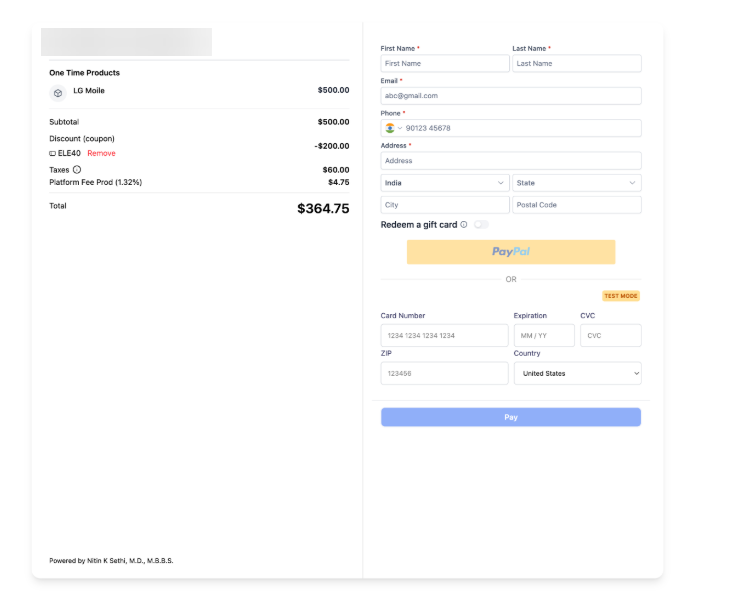Click the CVC input box
Viewport: 746px width, 597px height.
610,336
